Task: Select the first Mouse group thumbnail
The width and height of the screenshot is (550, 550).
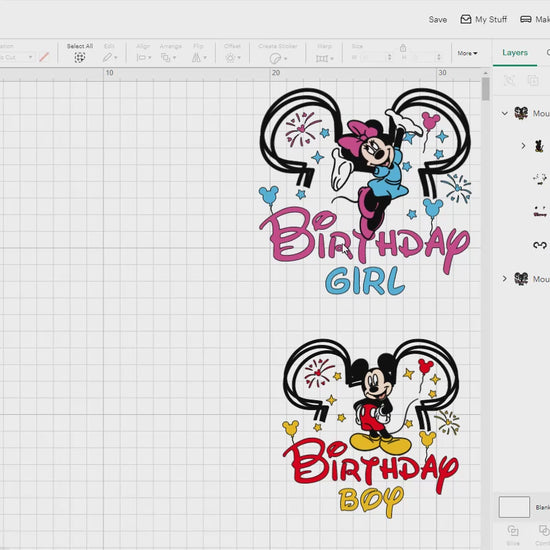Action: tap(521, 113)
